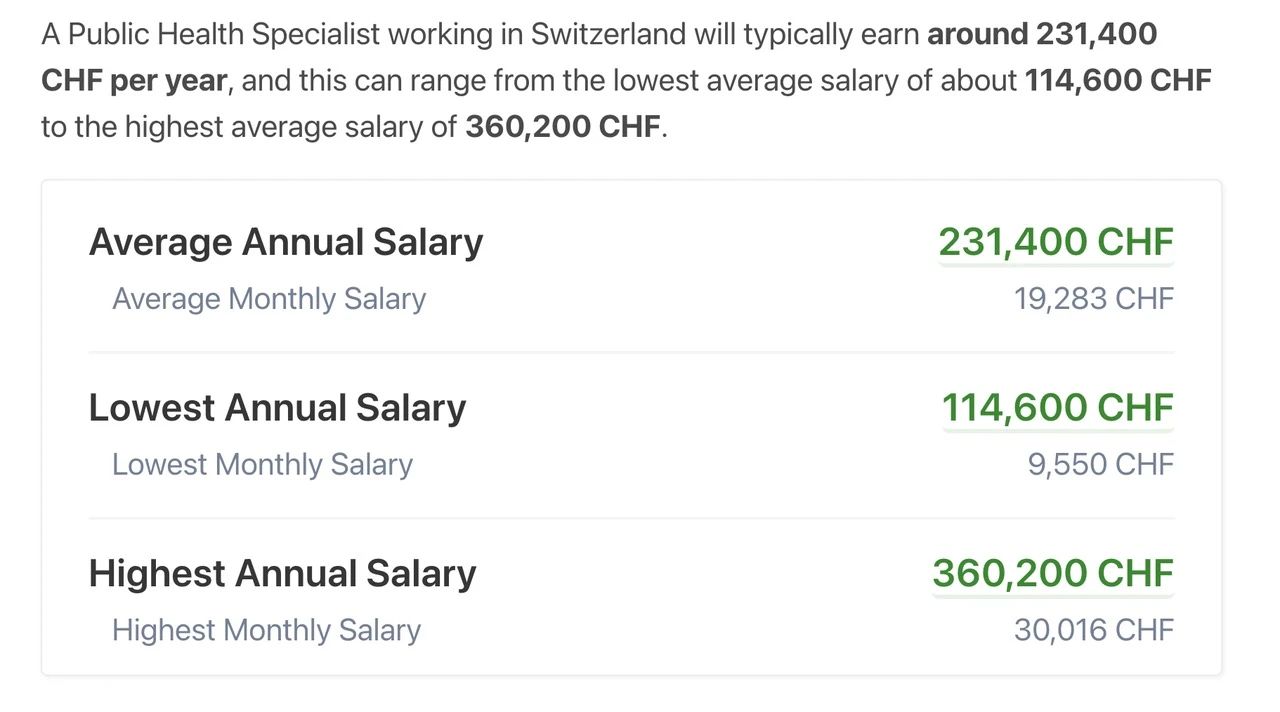The image size is (1280, 712).
Task: Select the Lowest Annual Salary heading
Action: (x=277, y=408)
